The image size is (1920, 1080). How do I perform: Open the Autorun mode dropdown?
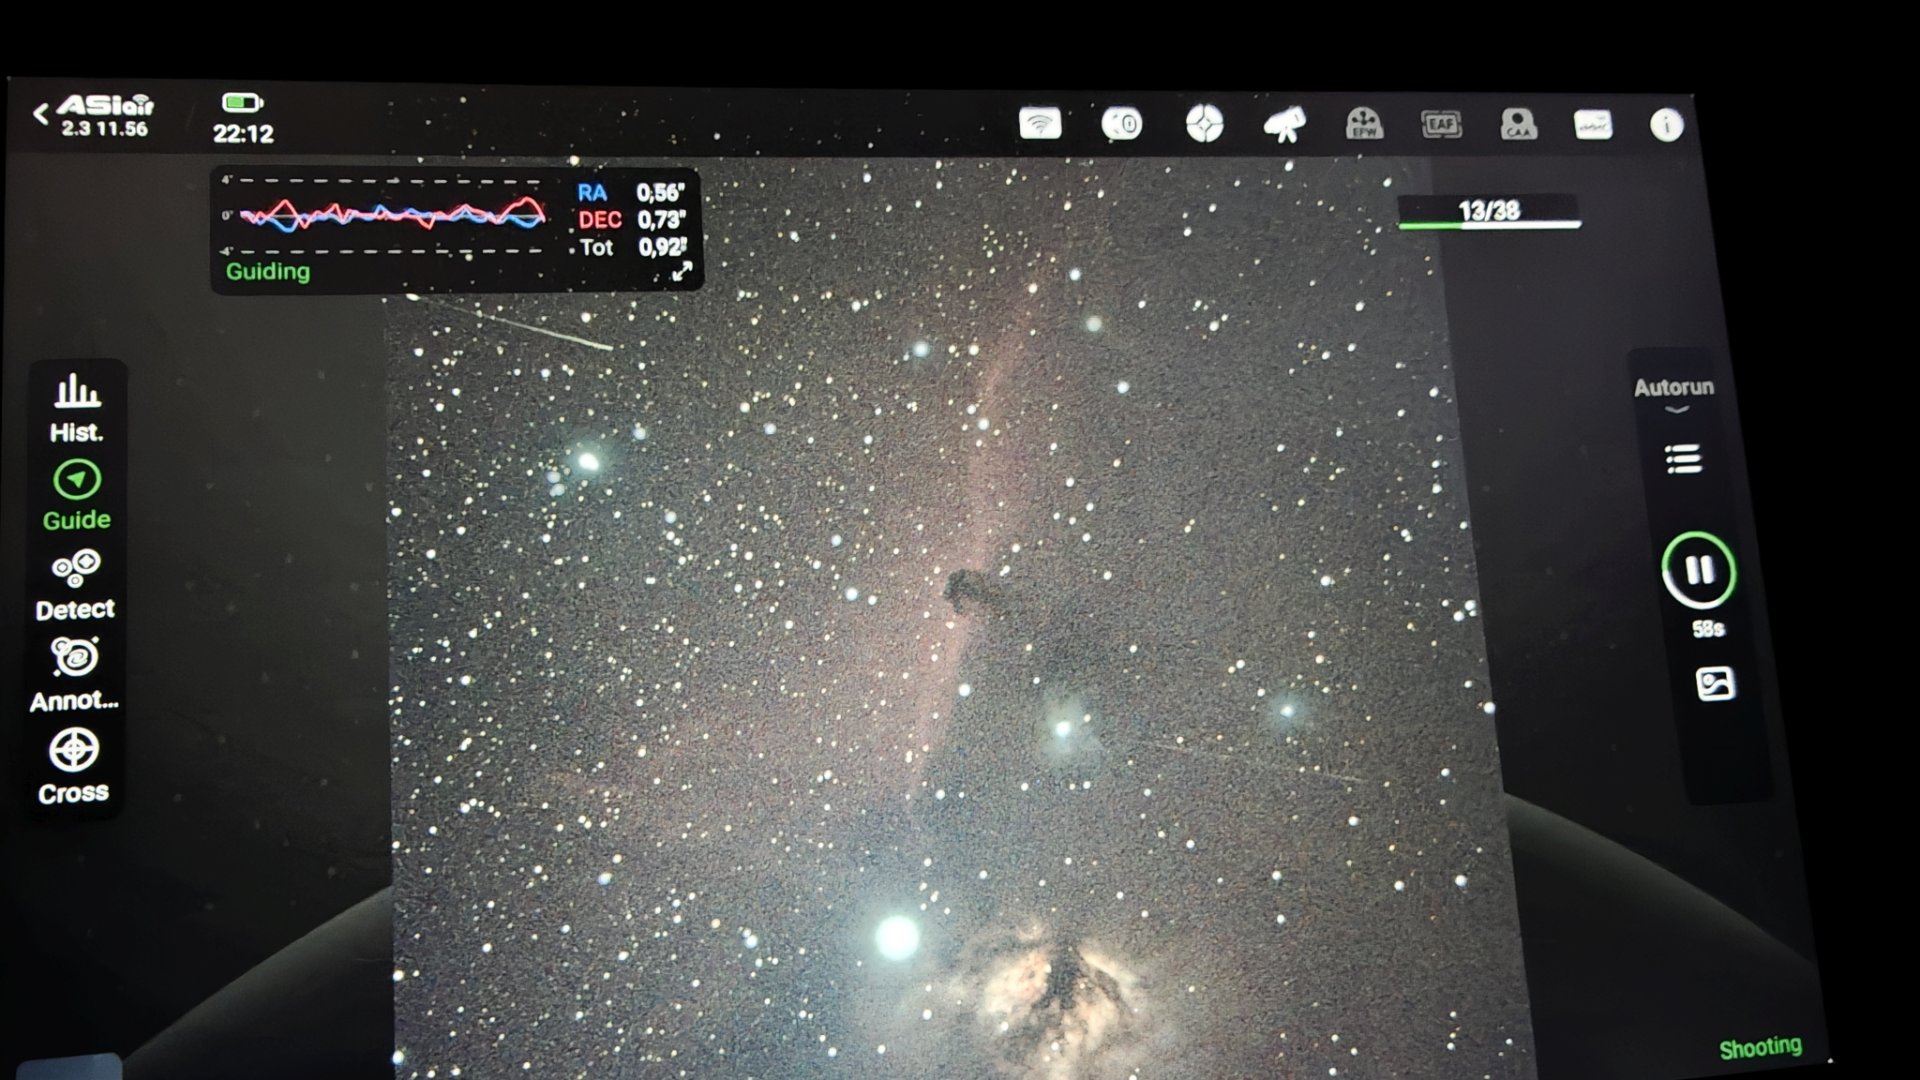pyautogui.click(x=1675, y=393)
